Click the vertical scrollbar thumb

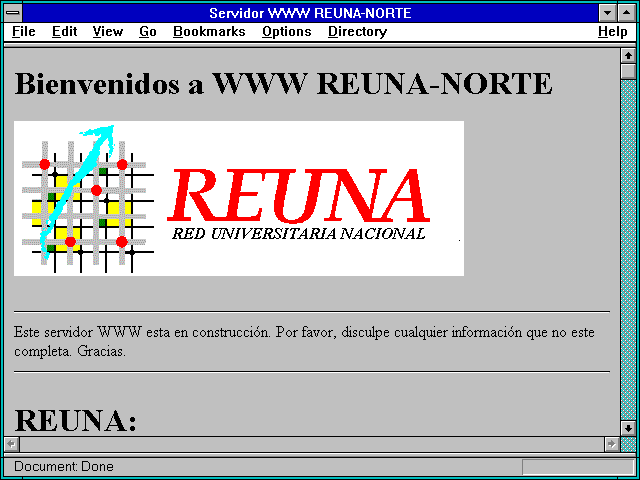click(x=628, y=71)
